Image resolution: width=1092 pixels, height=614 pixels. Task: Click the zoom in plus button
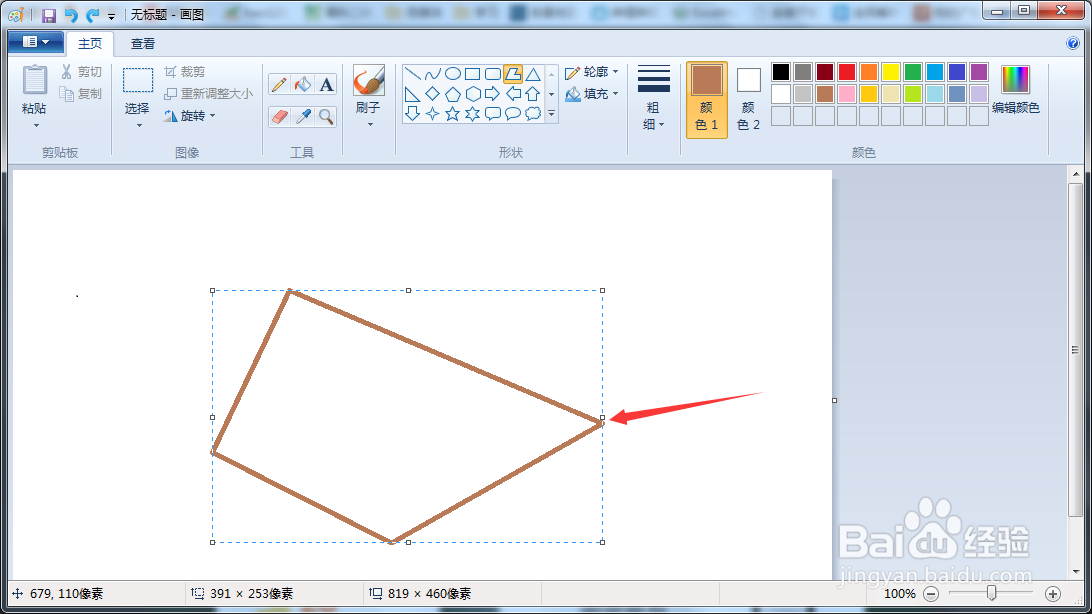click(1053, 594)
